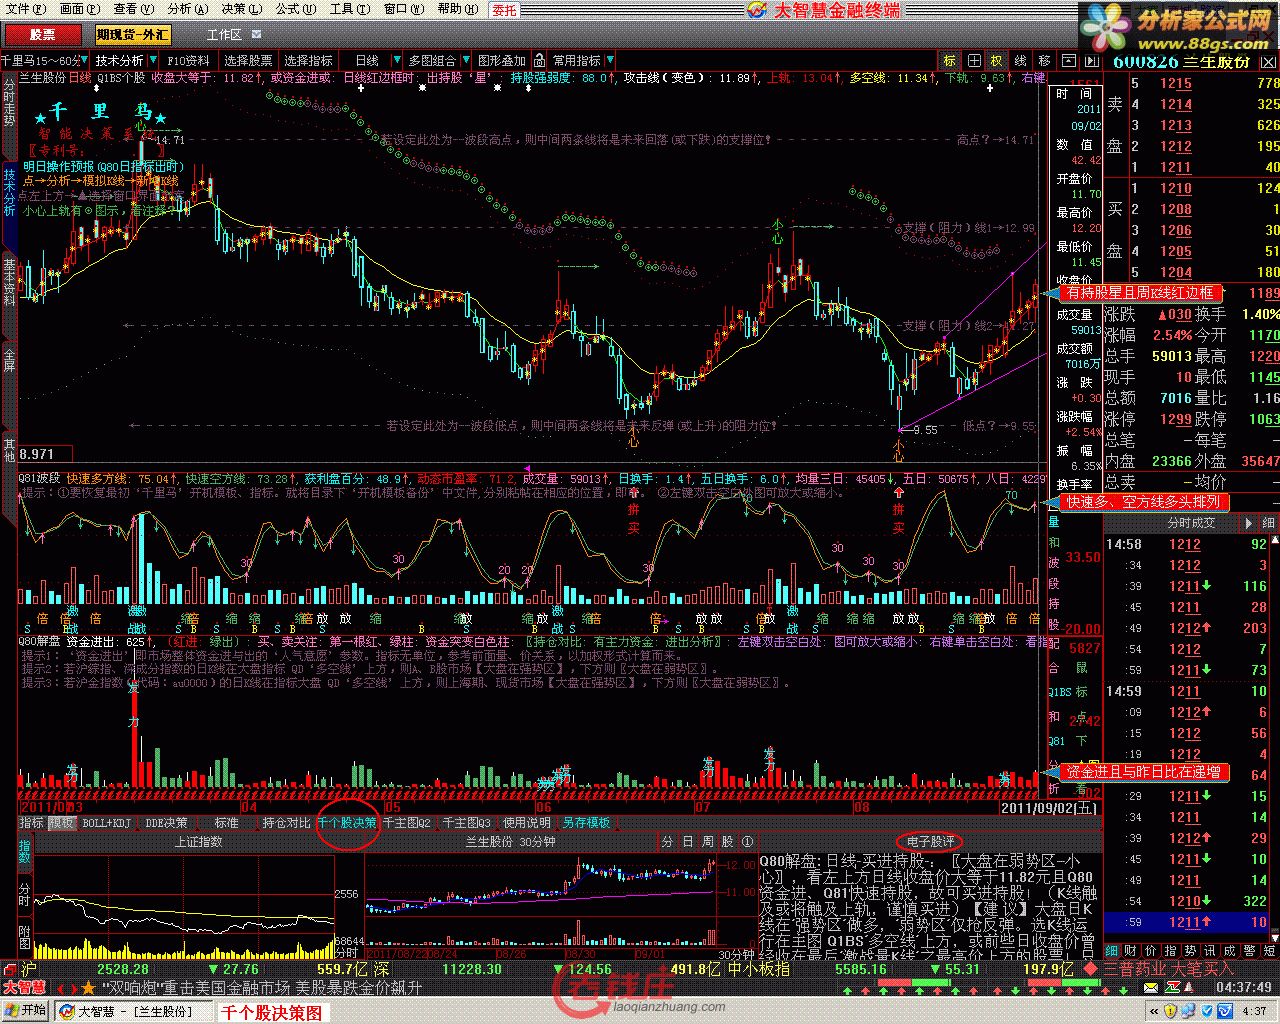Toggle the 线 drawing lines icon
This screenshot has height=1024, width=1280.
click(x=1021, y=61)
